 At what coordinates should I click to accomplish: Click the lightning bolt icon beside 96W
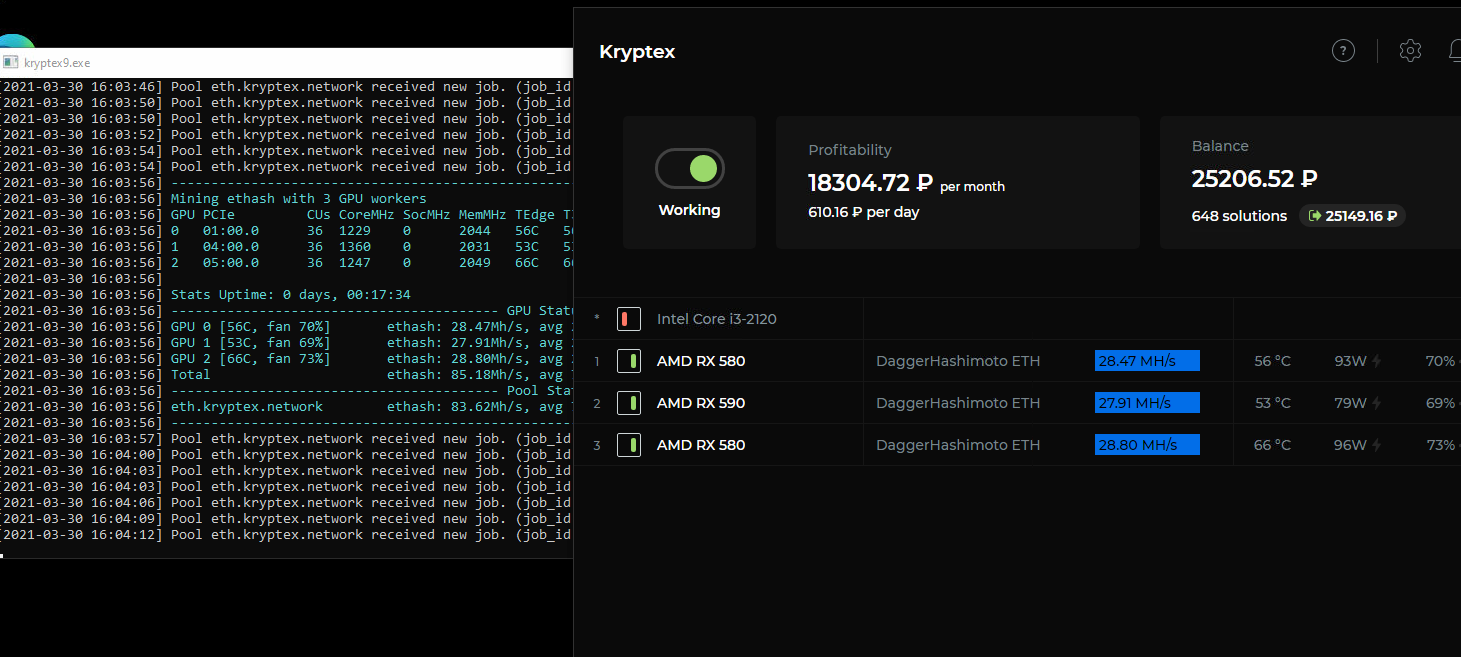(x=1377, y=445)
